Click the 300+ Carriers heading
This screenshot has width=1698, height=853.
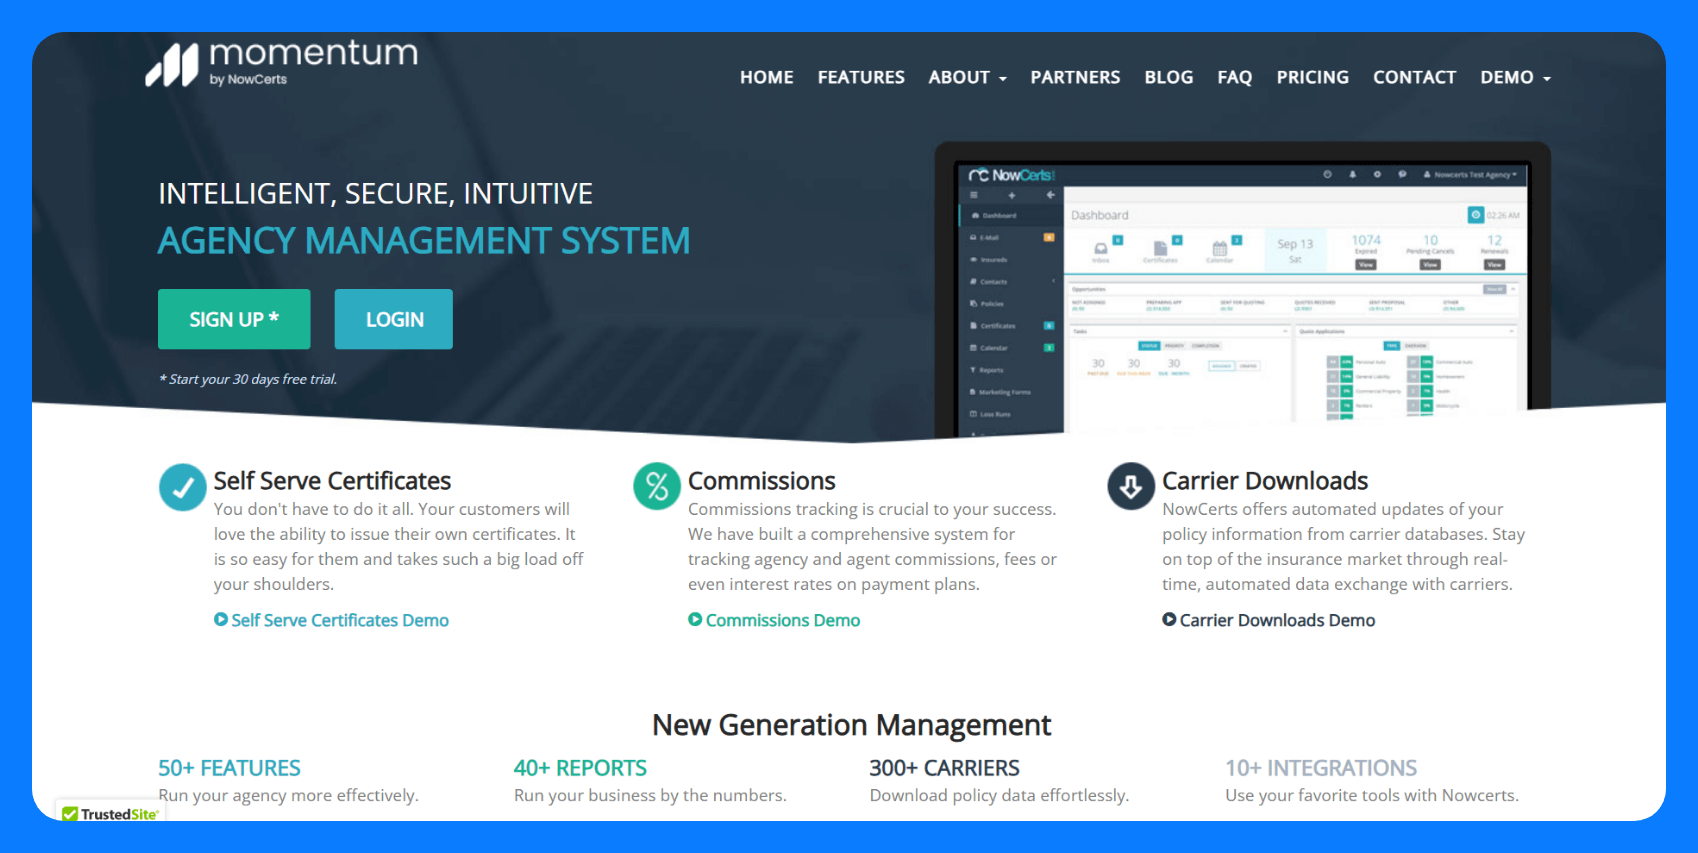pyautogui.click(x=944, y=768)
